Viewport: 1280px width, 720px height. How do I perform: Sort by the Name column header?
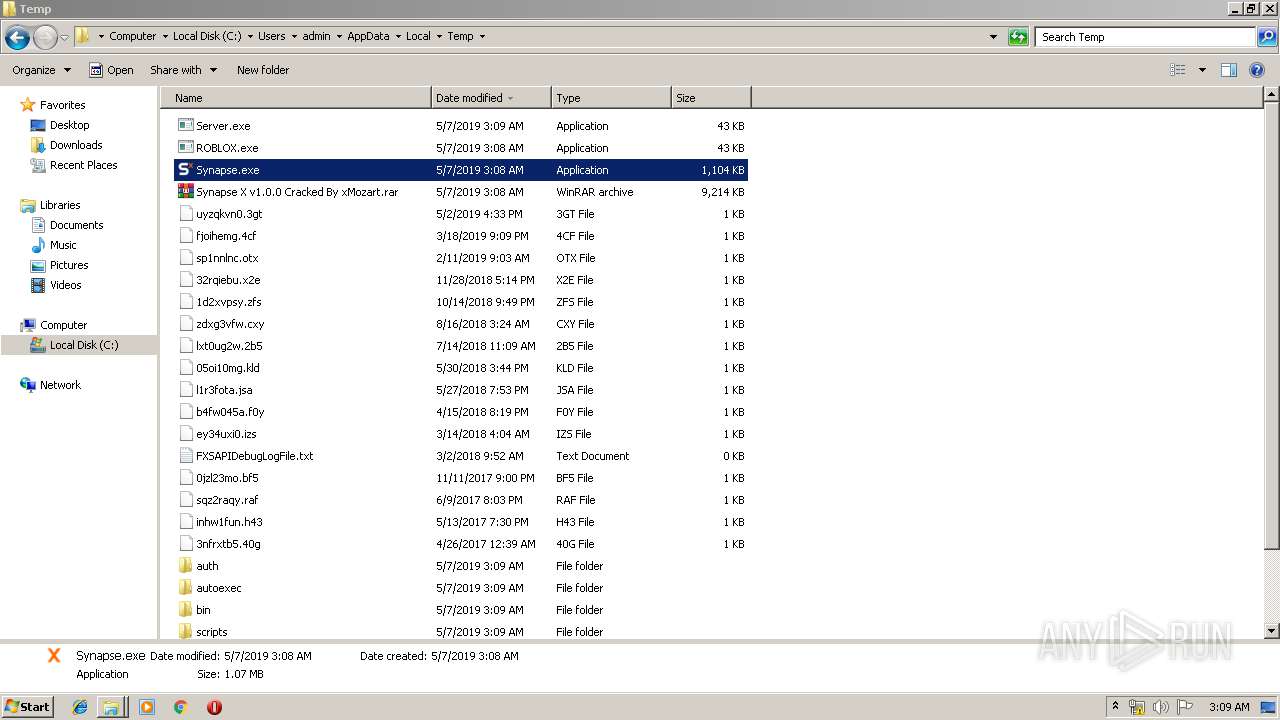click(295, 98)
